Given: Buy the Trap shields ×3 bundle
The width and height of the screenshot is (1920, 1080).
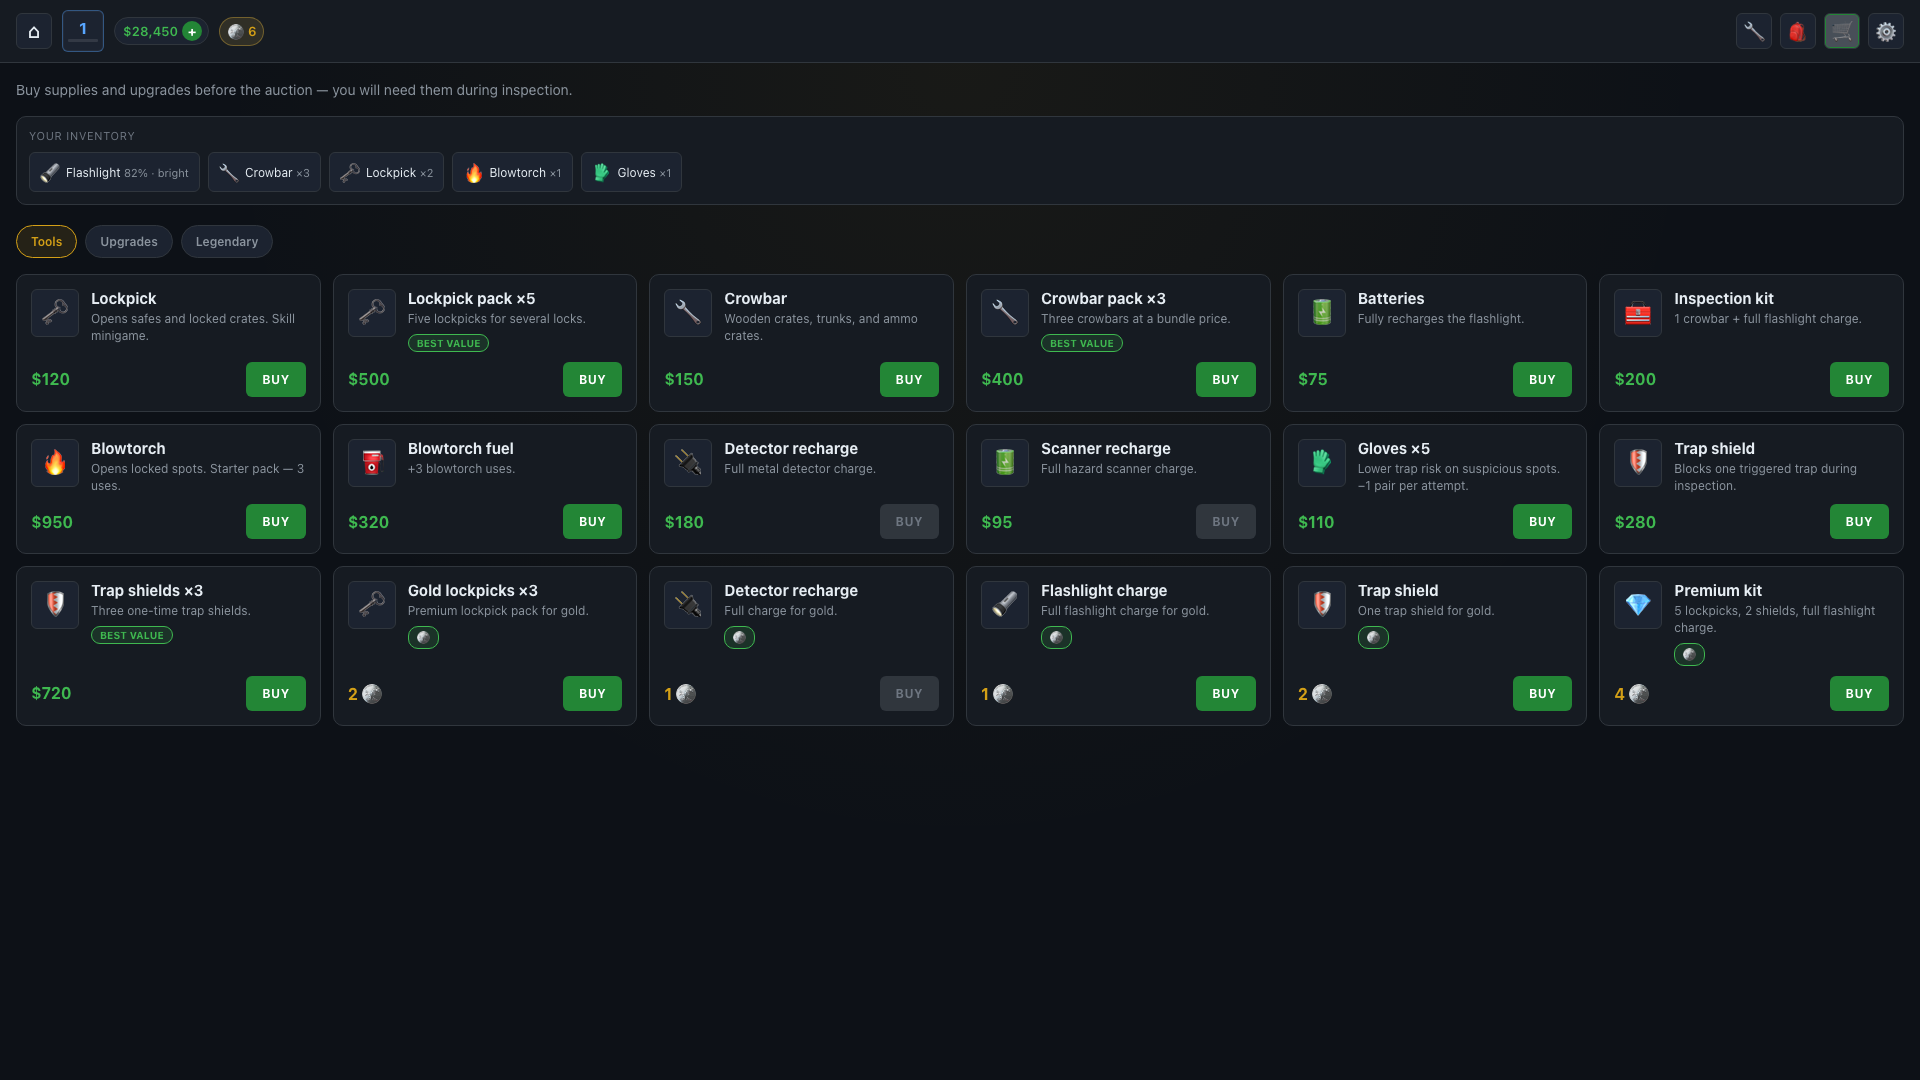Looking at the screenshot, I should tap(276, 694).
